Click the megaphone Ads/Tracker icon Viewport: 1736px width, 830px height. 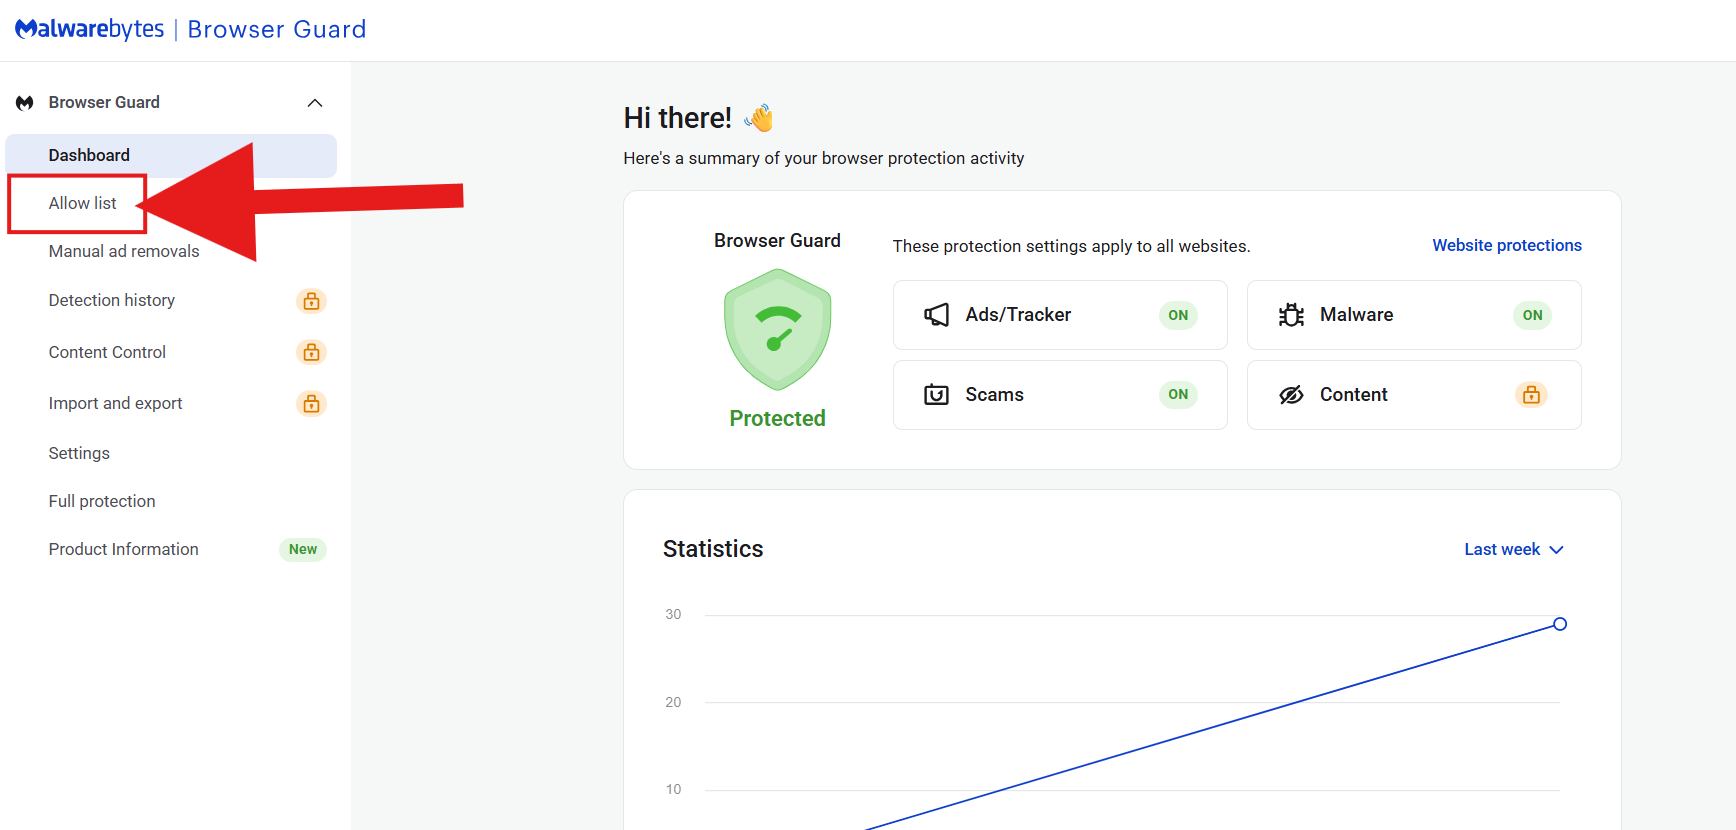click(x=936, y=315)
